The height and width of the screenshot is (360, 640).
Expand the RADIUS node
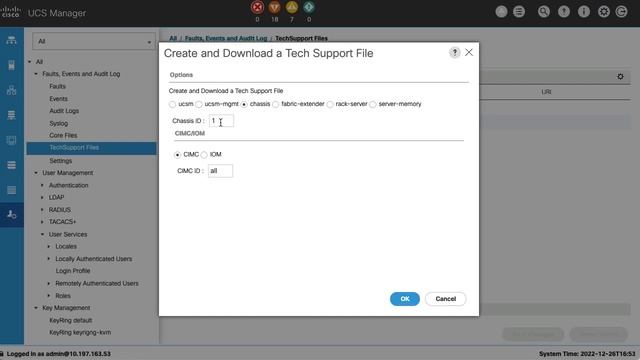[x=42, y=210]
